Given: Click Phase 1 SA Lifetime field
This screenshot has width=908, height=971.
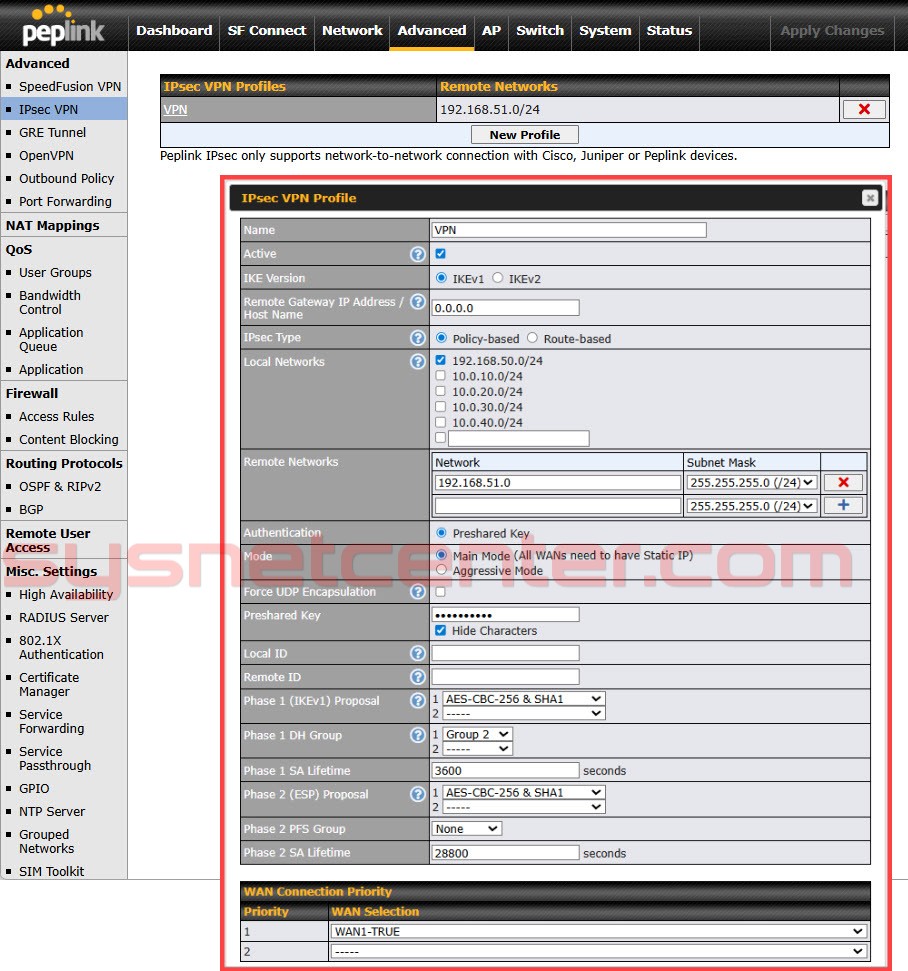Looking at the screenshot, I should tap(505, 770).
